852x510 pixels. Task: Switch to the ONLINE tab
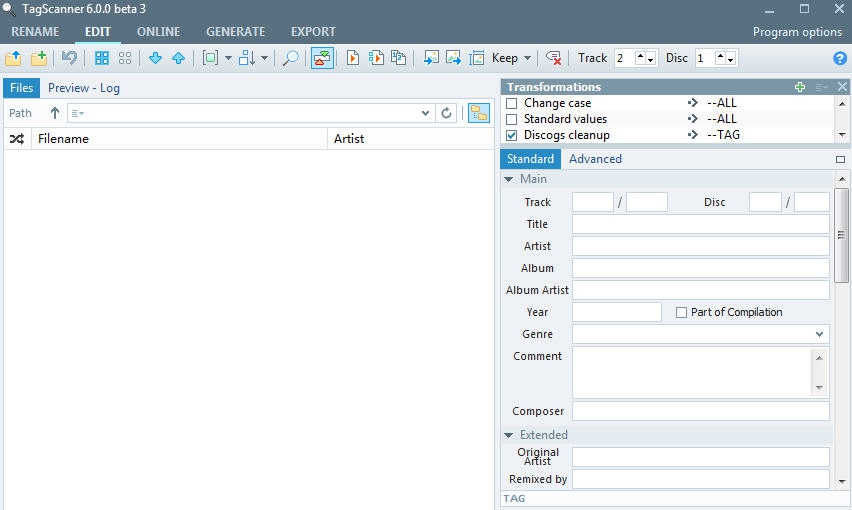coord(158,32)
